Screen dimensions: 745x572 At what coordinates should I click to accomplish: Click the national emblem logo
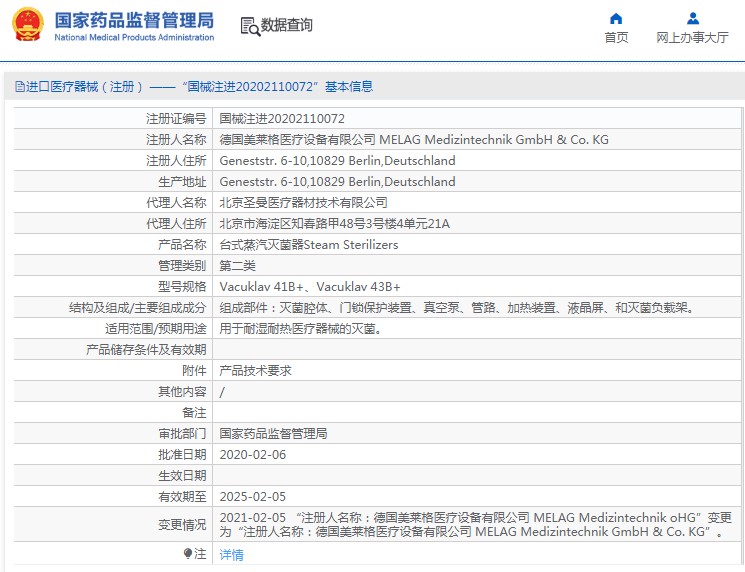(28, 25)
